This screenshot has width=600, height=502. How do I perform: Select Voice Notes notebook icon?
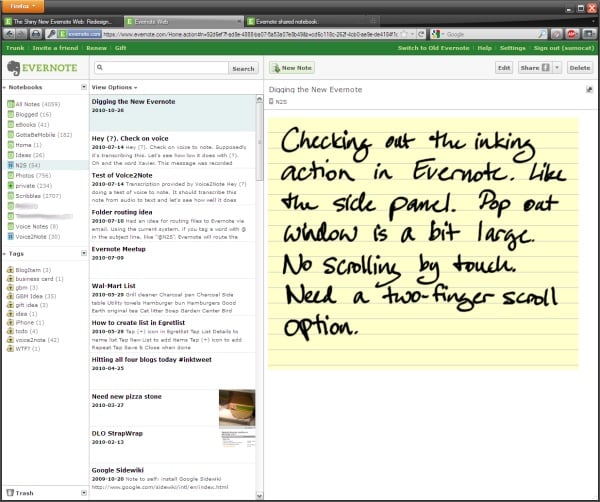tap(11, 227)
